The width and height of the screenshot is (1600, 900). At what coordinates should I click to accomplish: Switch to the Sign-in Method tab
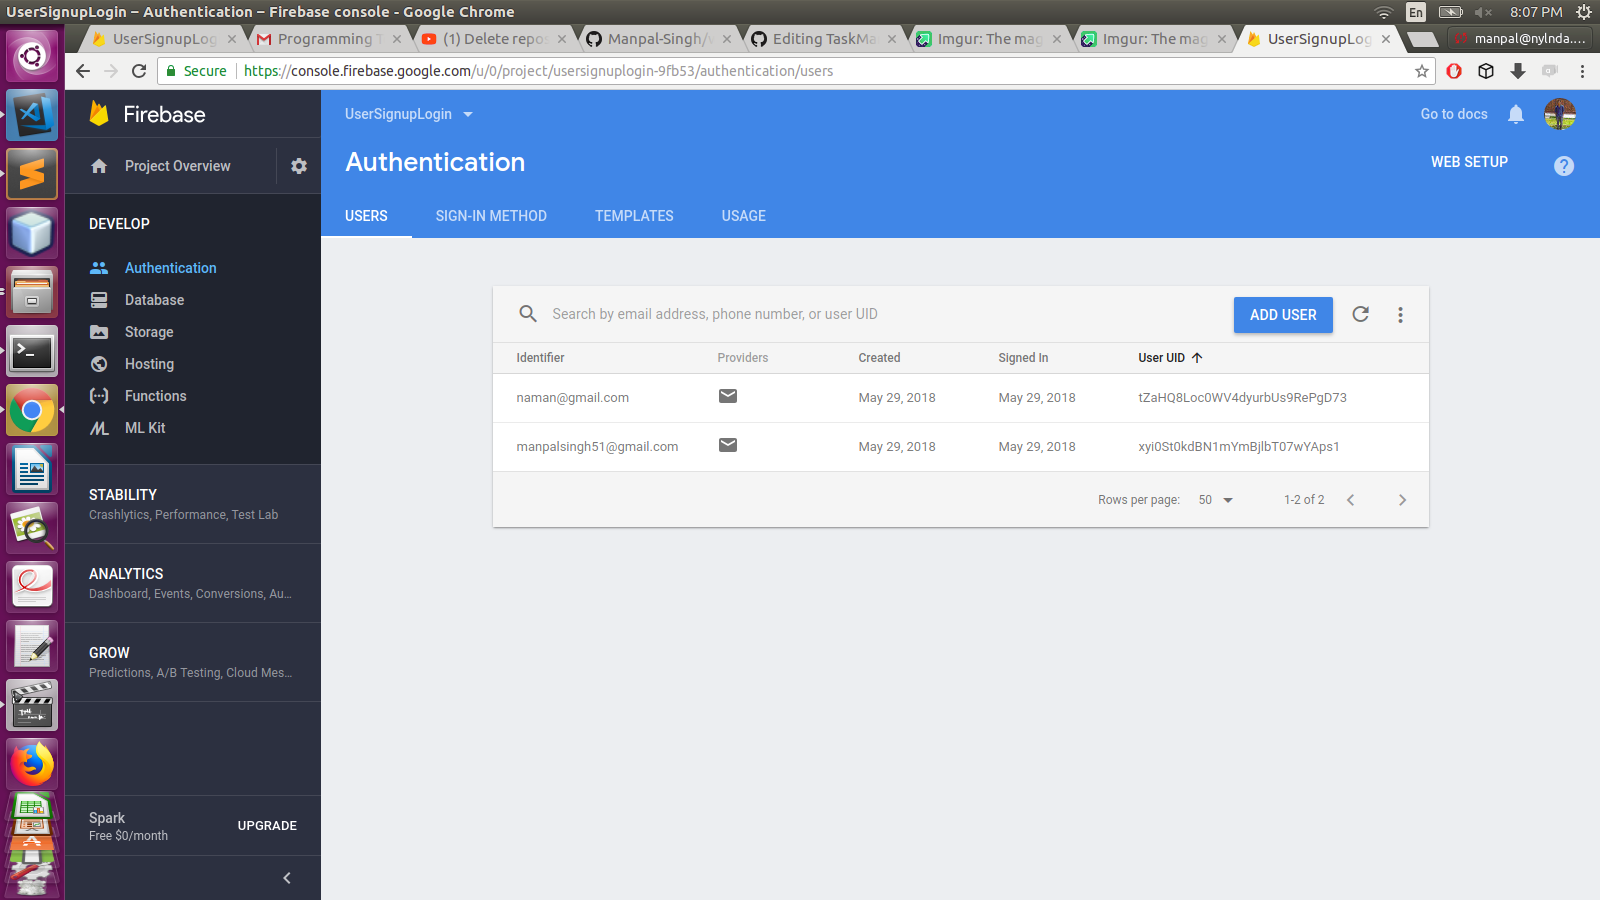[491, 216]
